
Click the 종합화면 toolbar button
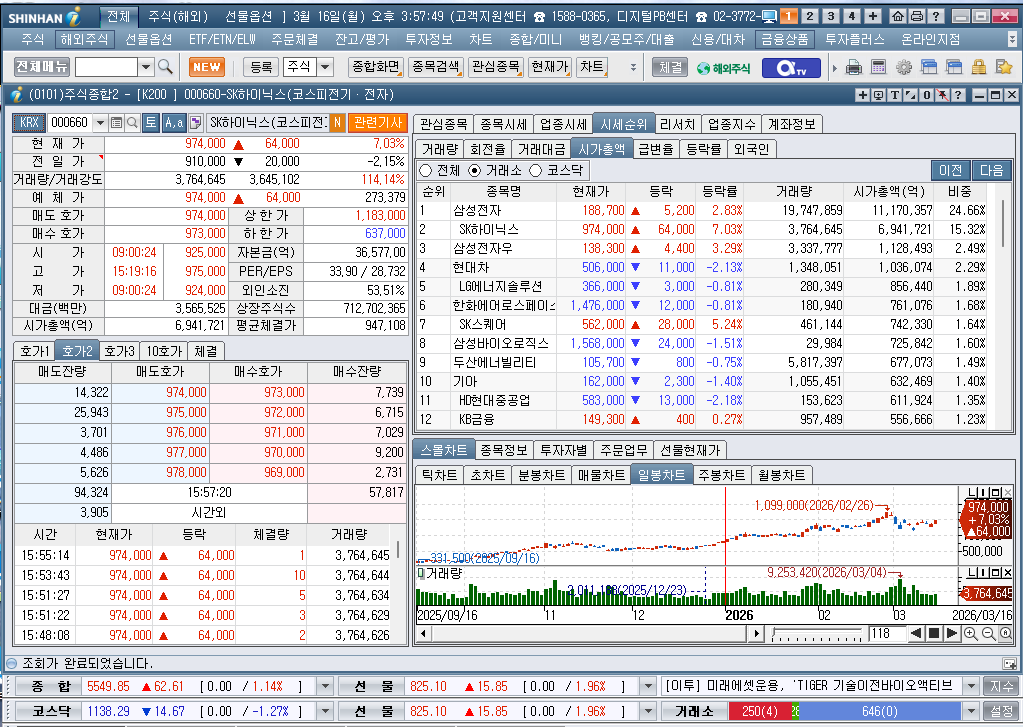pyautogui.click(x=376, y=67)
